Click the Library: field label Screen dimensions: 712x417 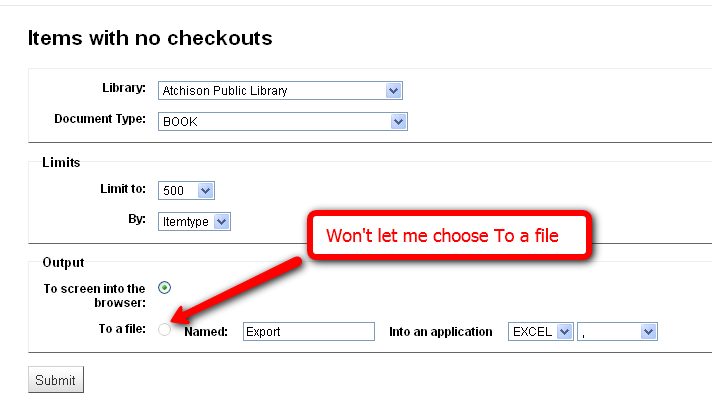(124, 89)
